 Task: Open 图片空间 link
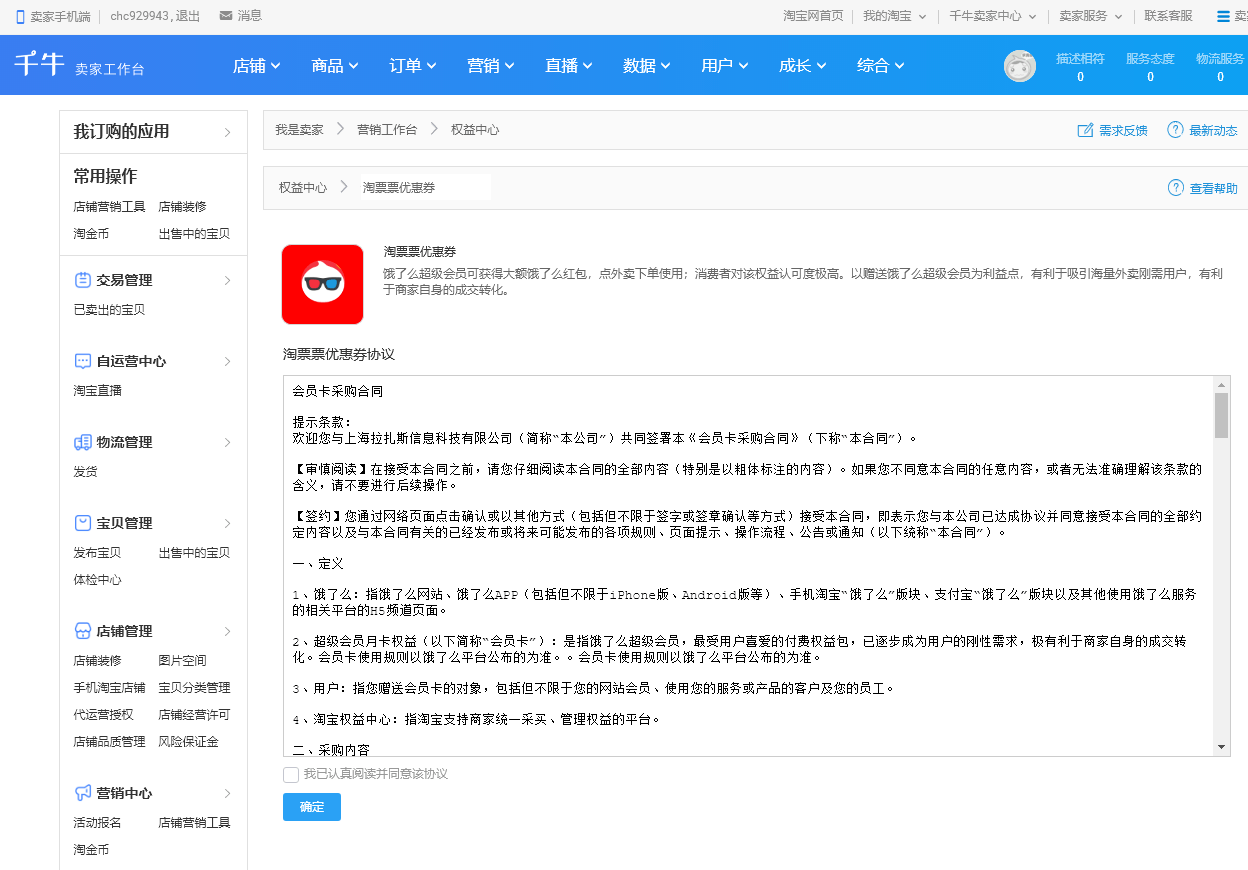pyautogui.click(x=183, y=661)
